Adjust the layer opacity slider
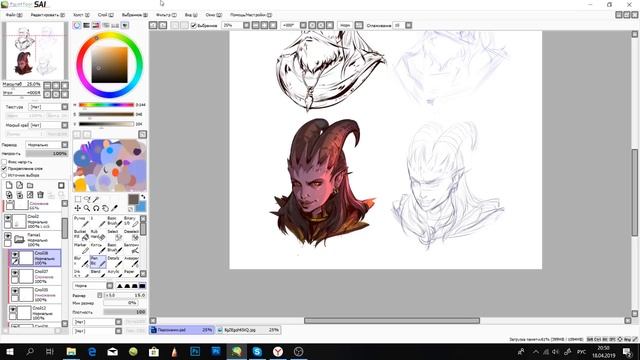640x360 pixels. pos(46,153)
